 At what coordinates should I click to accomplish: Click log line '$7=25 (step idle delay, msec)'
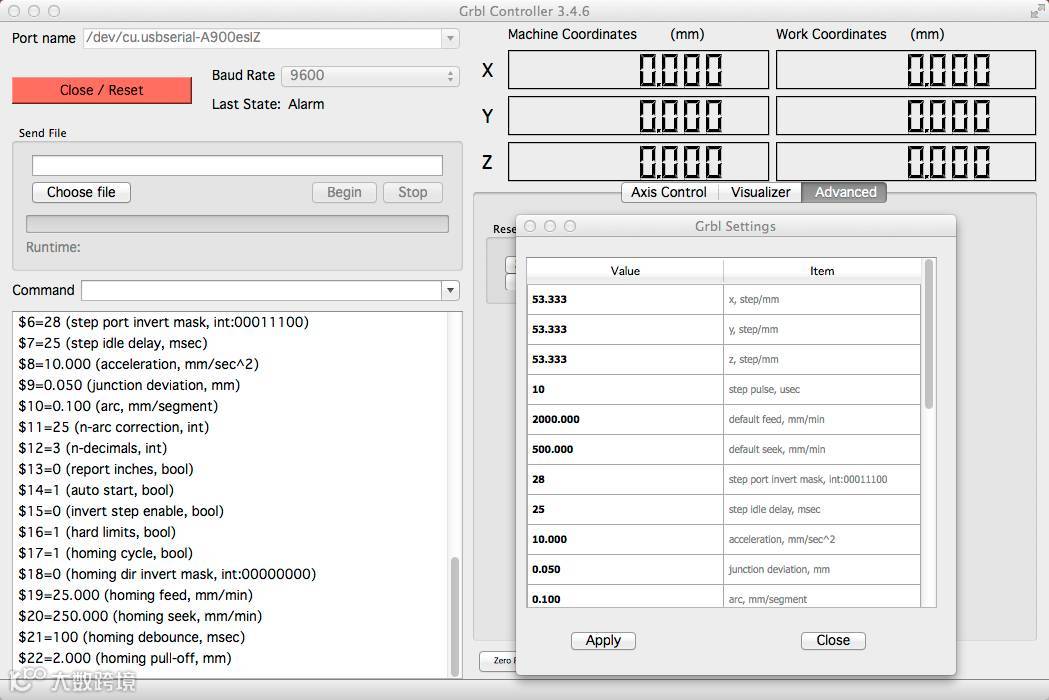click(x=113, y=343)
